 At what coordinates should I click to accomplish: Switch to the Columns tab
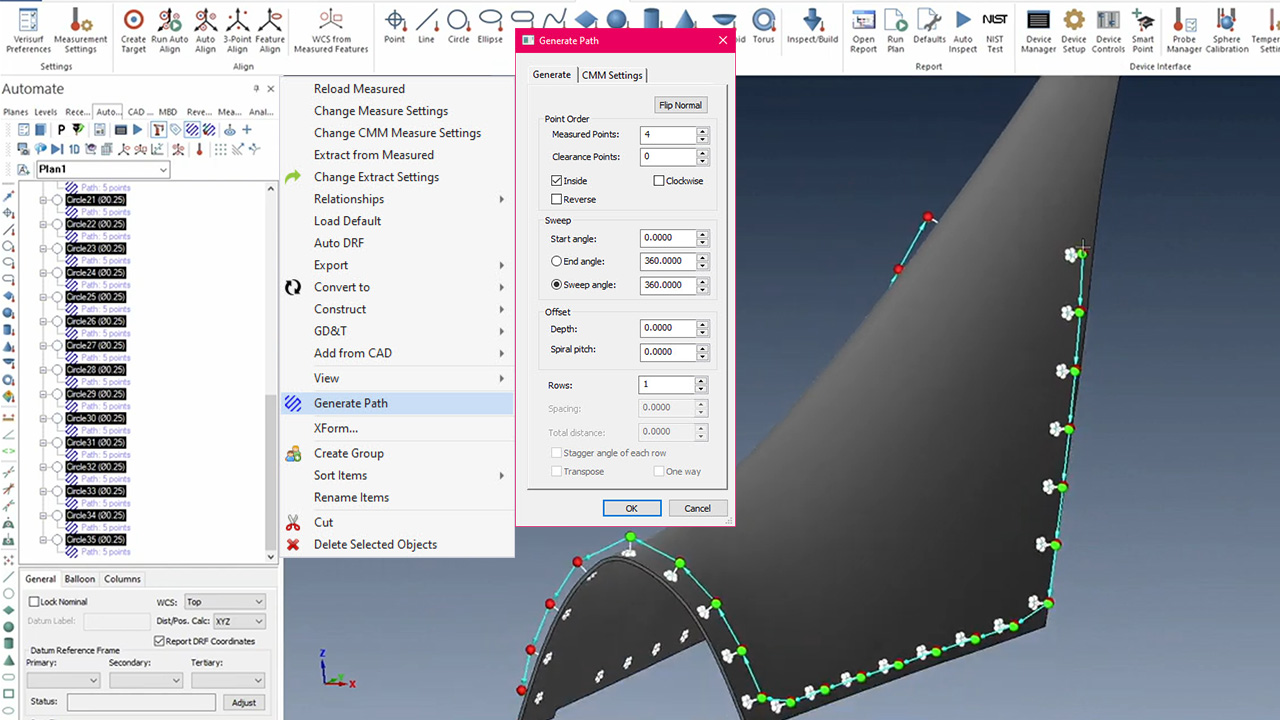pyautogui.click(x=122, y=579)
